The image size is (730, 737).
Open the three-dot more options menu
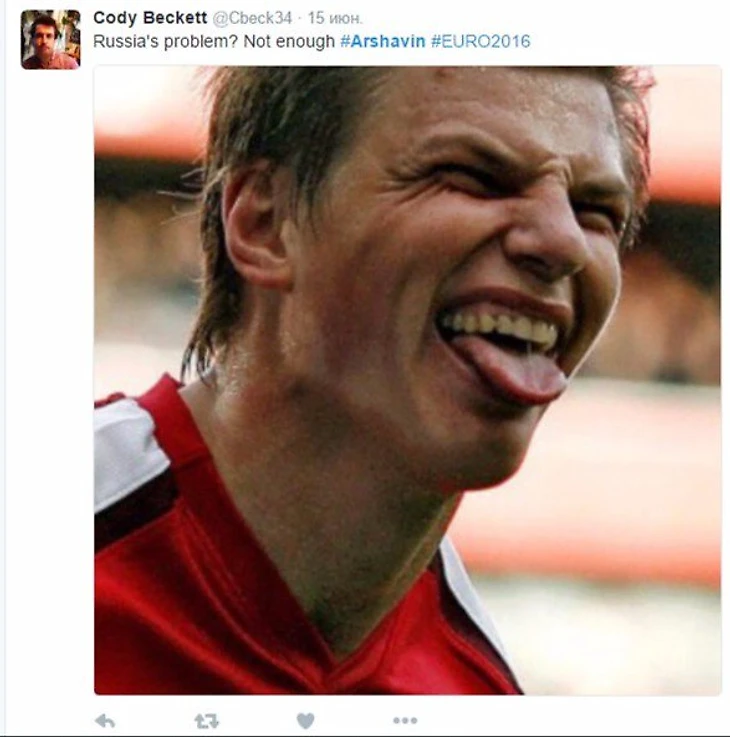(x=404, y=720)
